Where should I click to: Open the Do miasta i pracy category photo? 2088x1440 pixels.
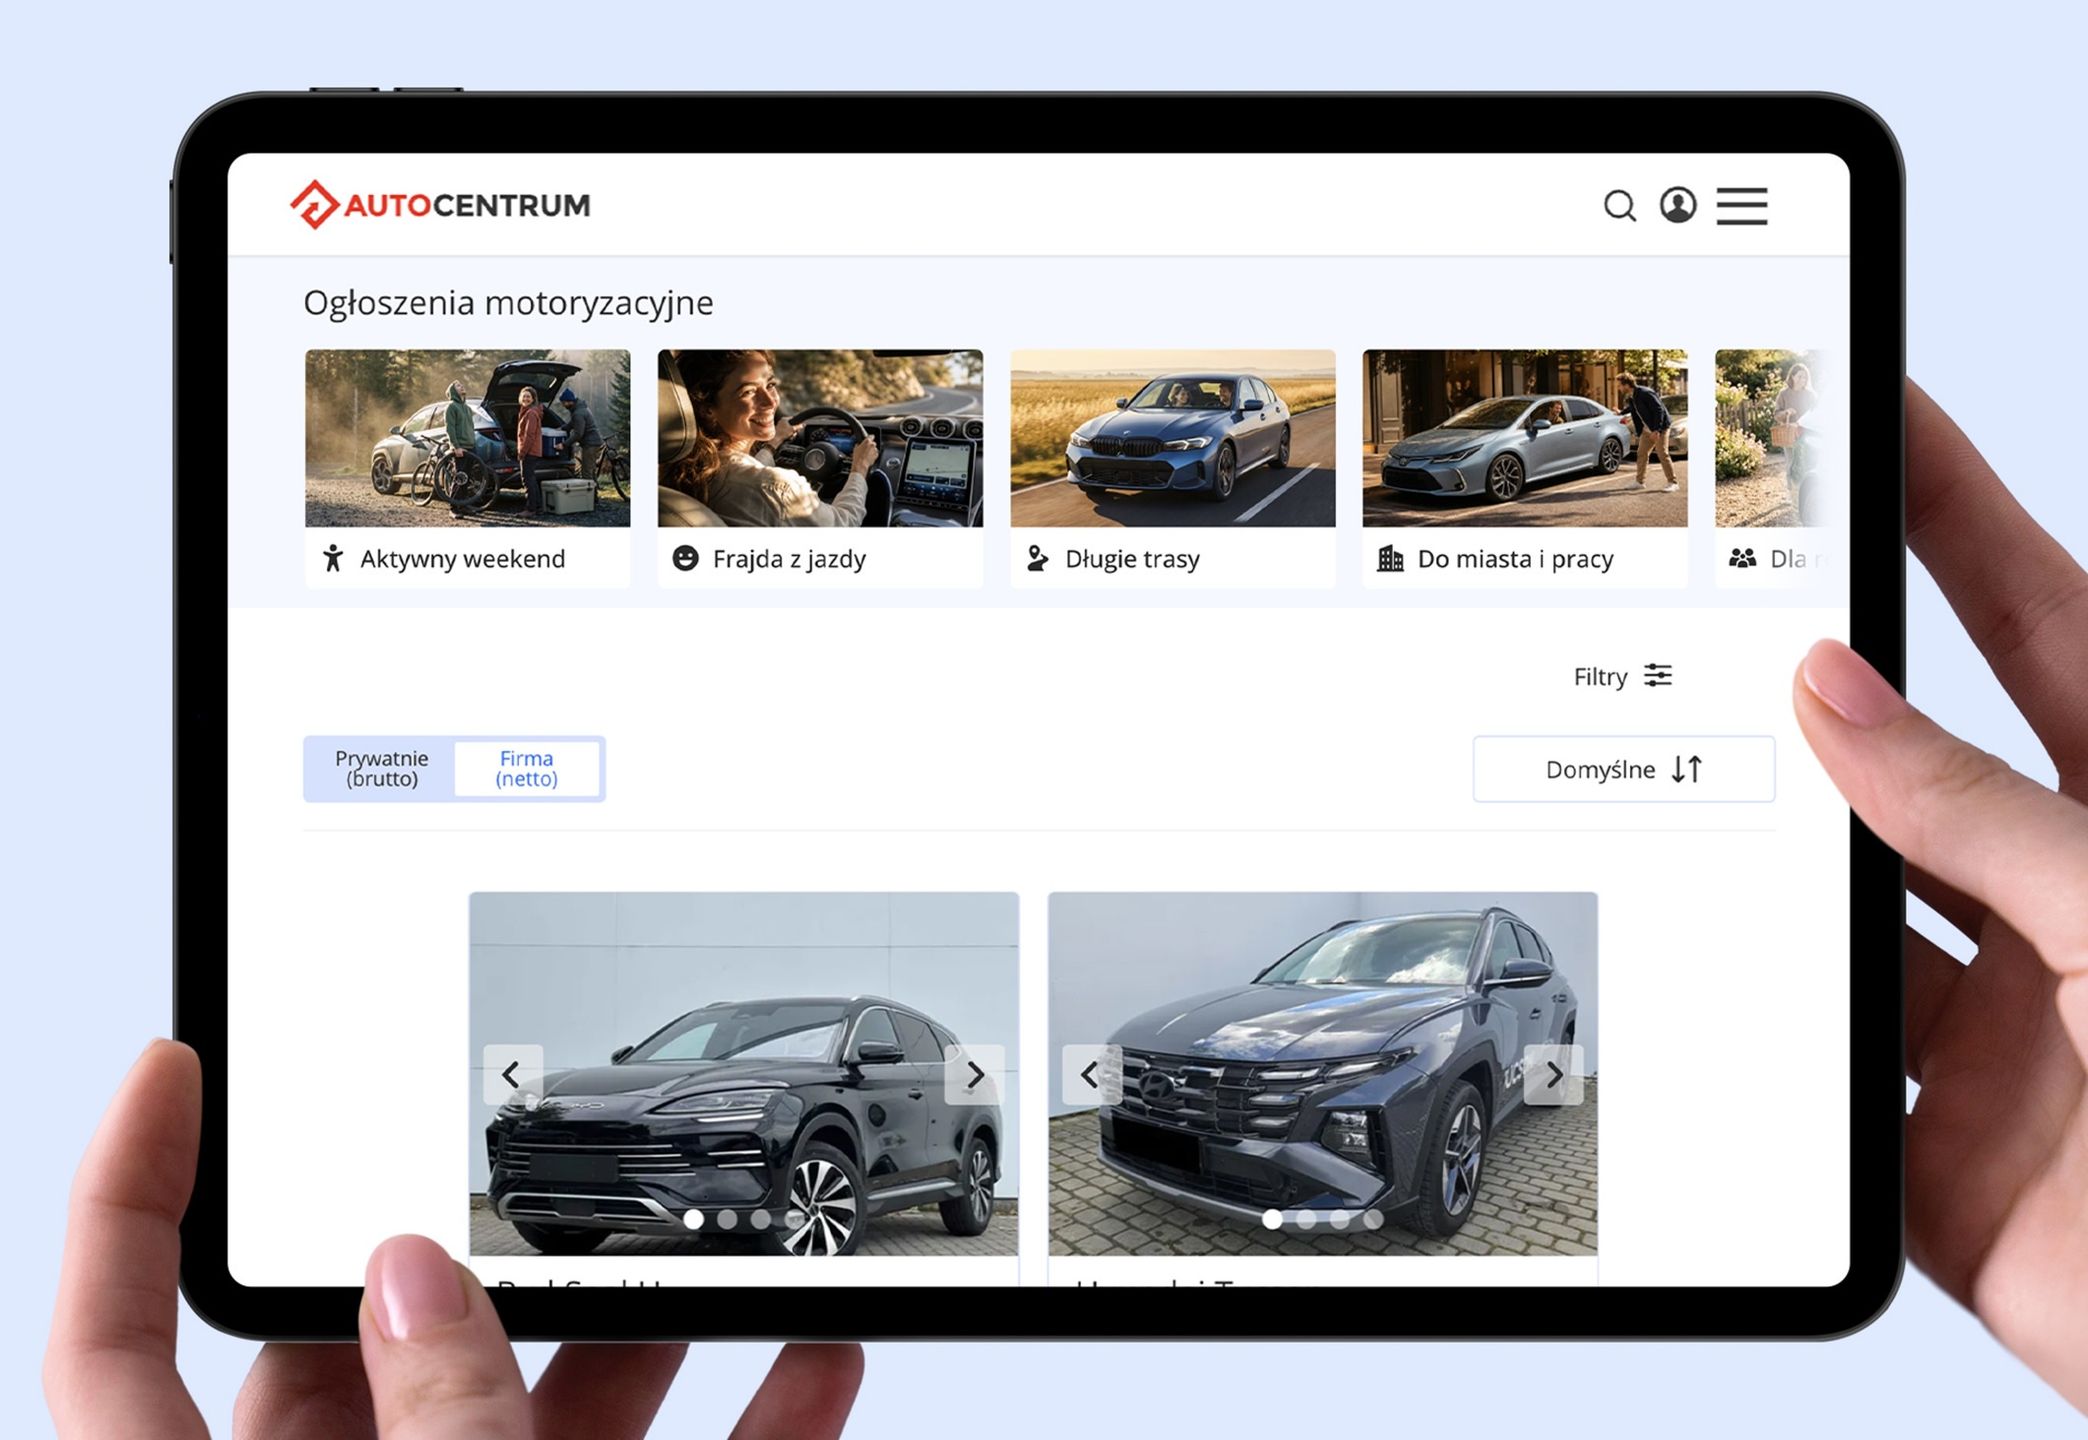pyautogui.click(x=1525, y=438)
